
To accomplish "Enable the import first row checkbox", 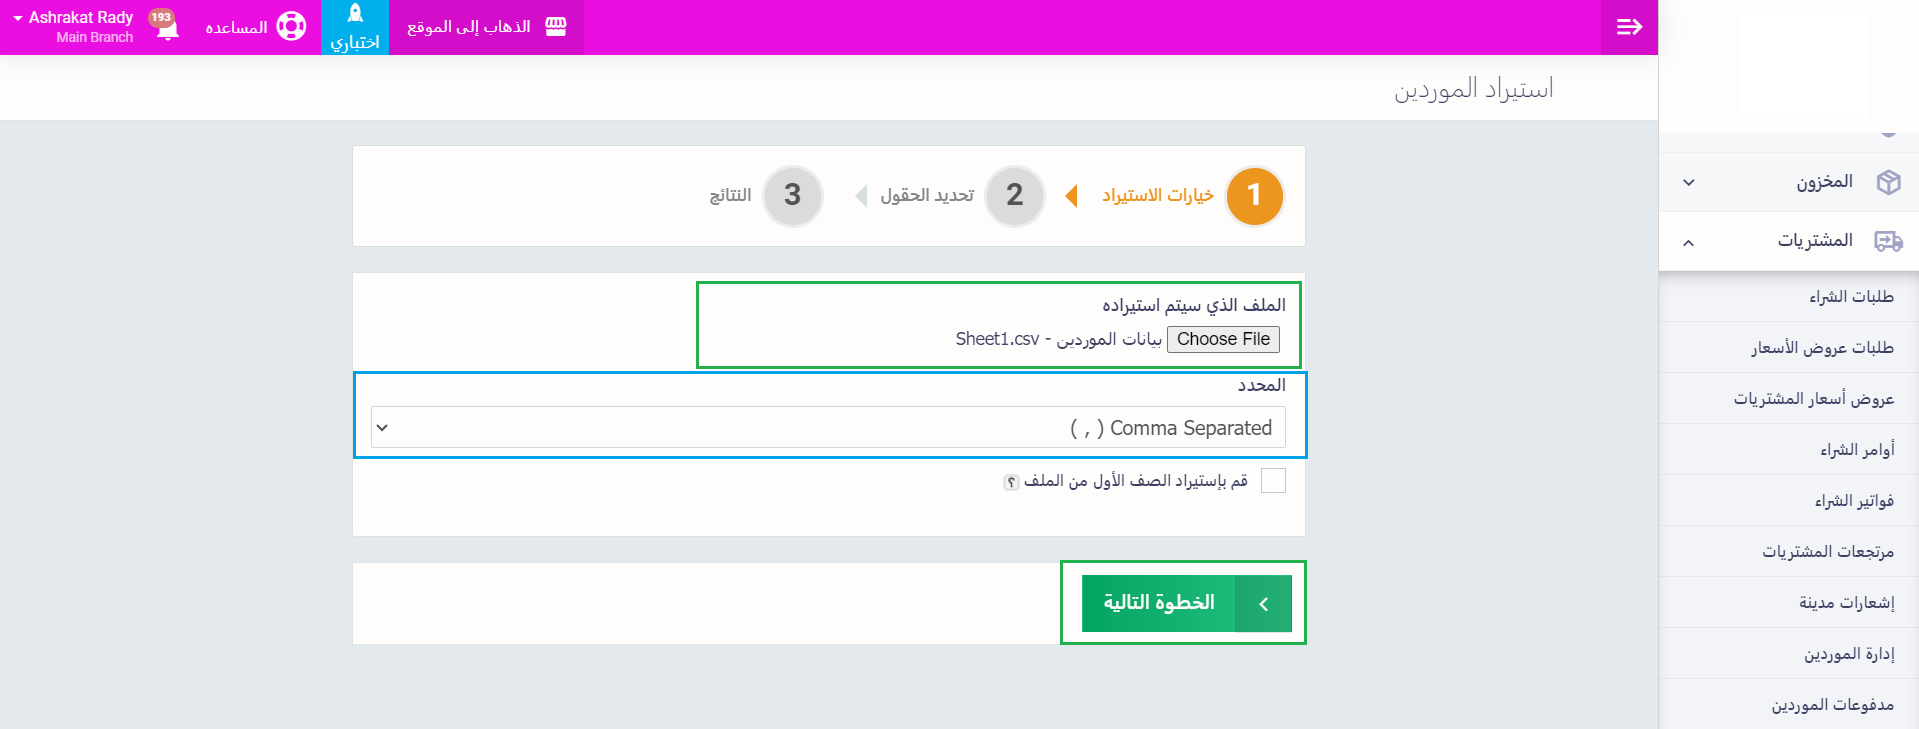I will (1273, 481).
